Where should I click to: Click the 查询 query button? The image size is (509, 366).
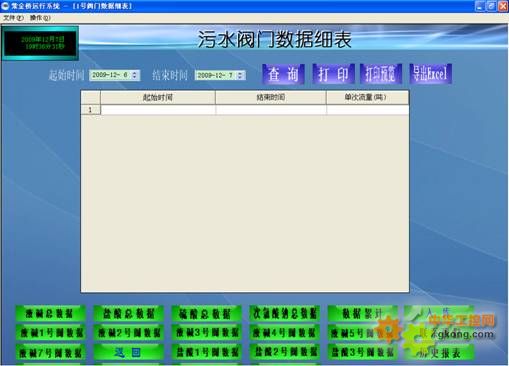pos(283,74)
